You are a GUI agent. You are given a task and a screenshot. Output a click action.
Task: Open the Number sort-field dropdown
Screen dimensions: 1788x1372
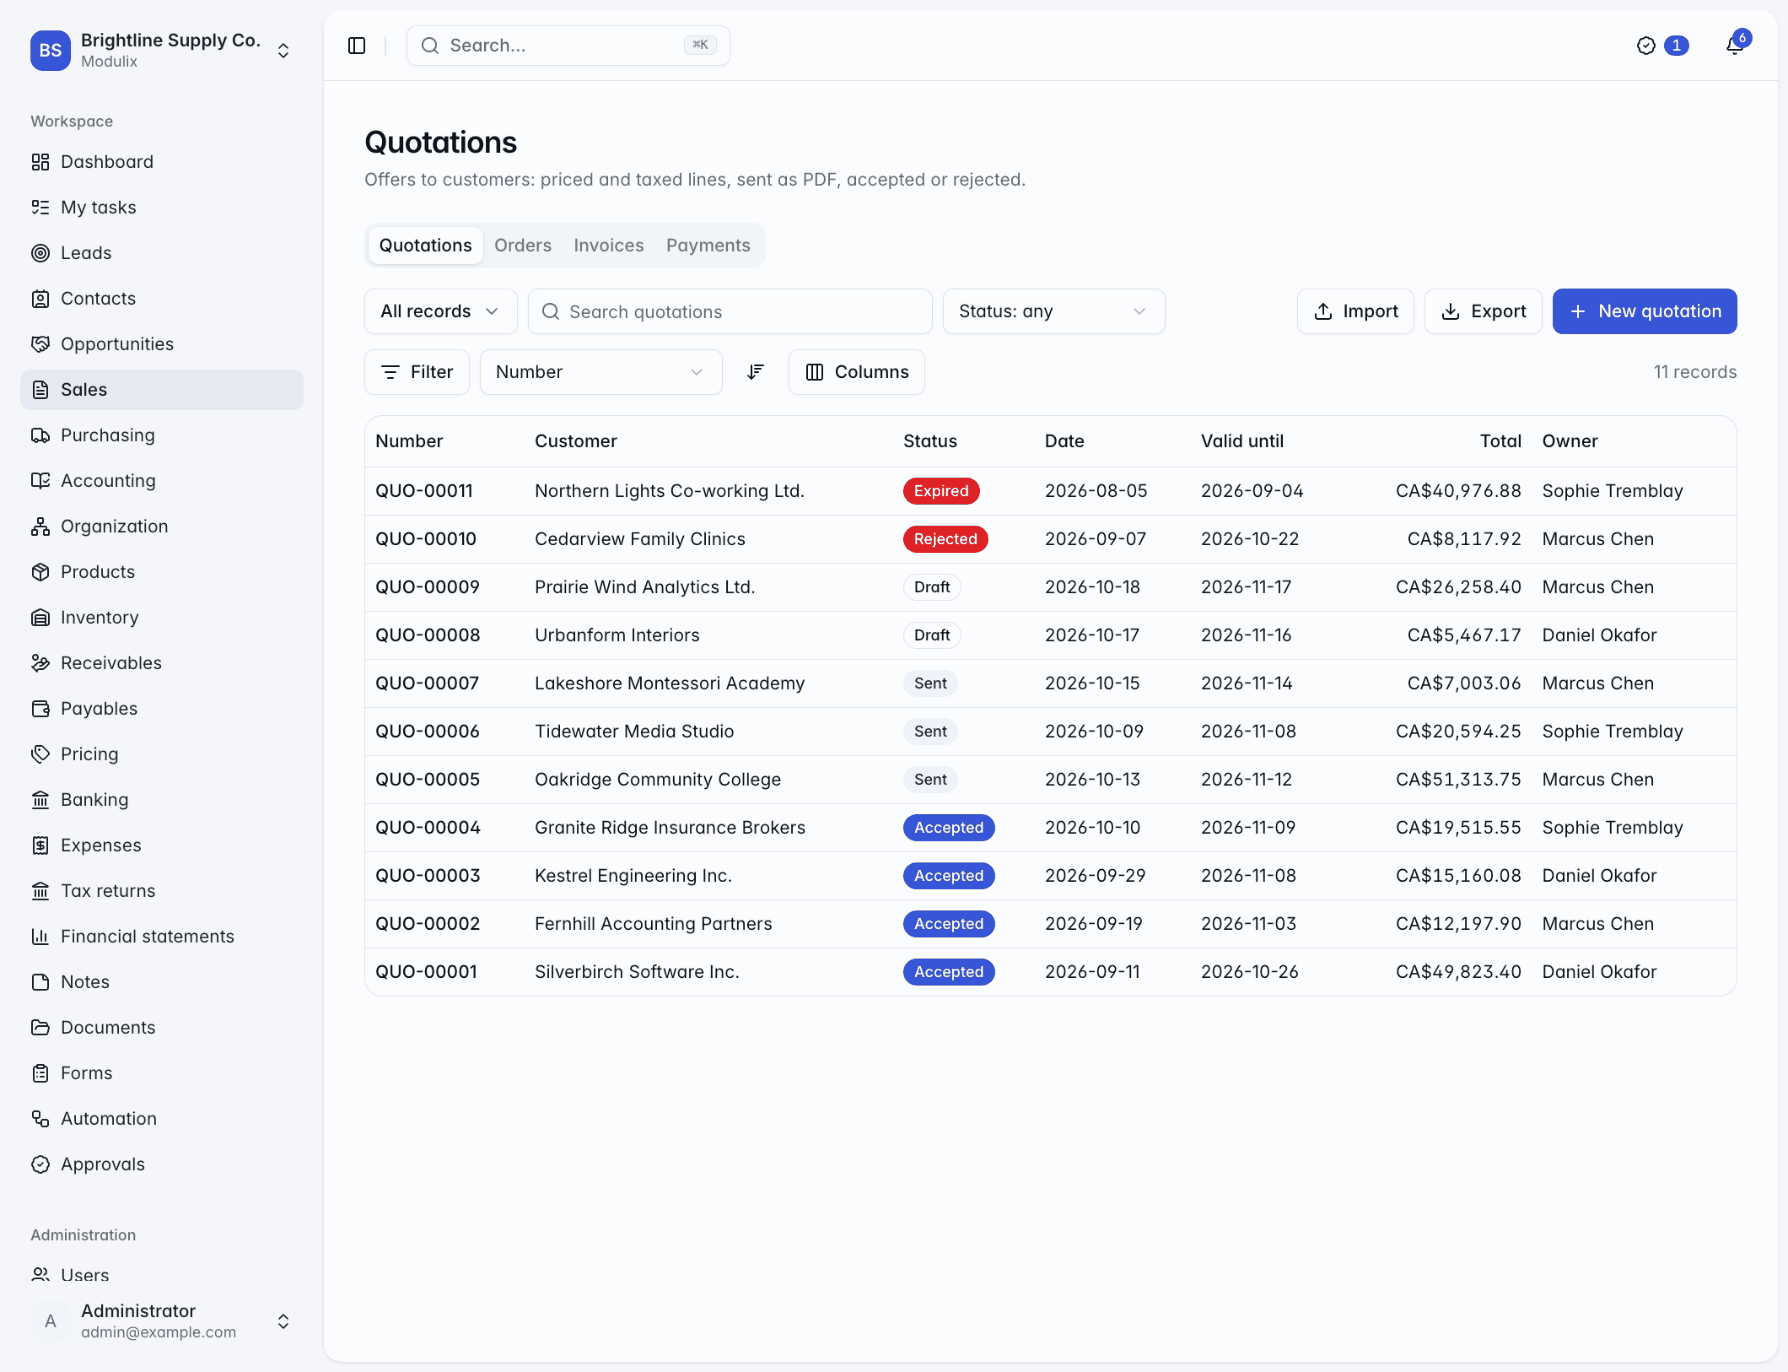coord(601,372)
